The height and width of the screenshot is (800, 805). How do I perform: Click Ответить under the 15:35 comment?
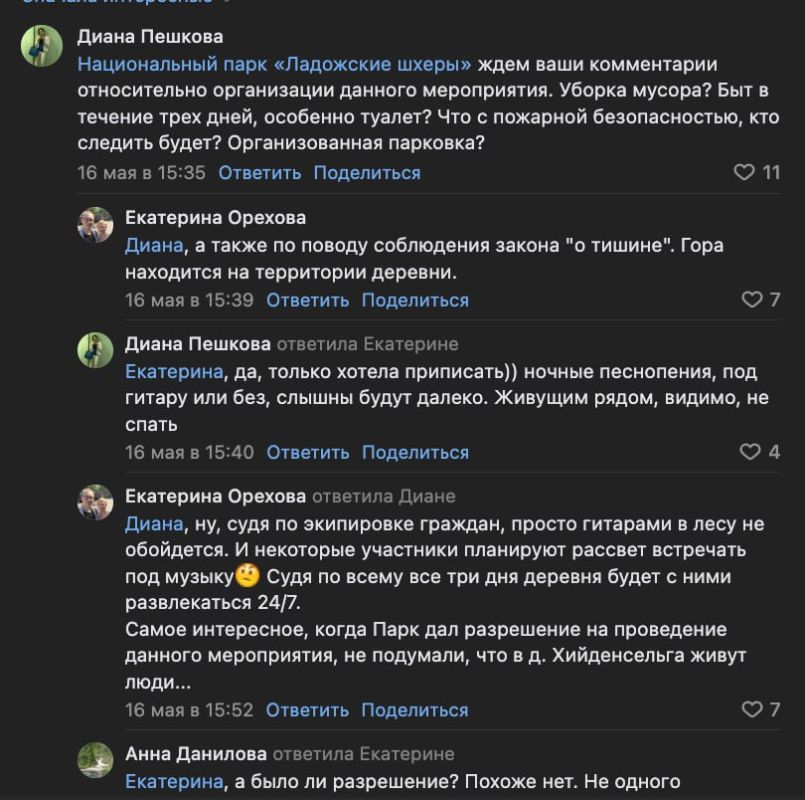pyautogui.click(x=259, y=173)
